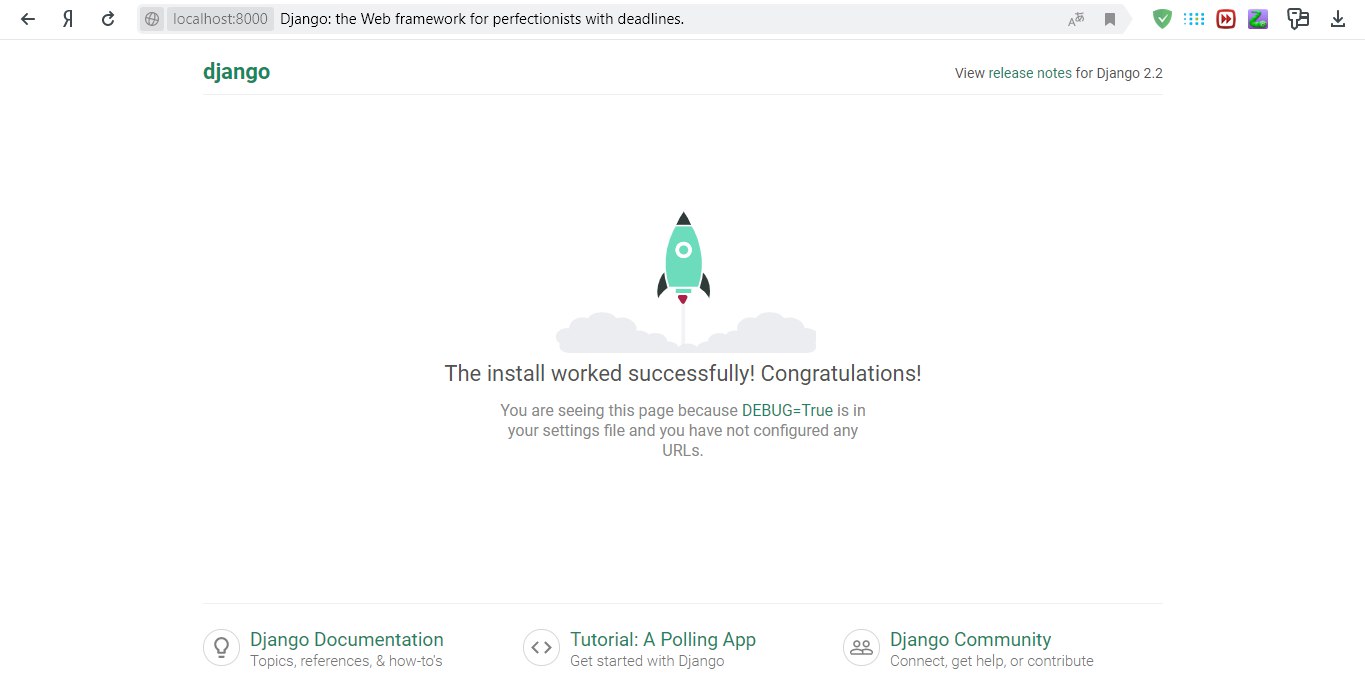Click the django logo heading

[236, 72]
